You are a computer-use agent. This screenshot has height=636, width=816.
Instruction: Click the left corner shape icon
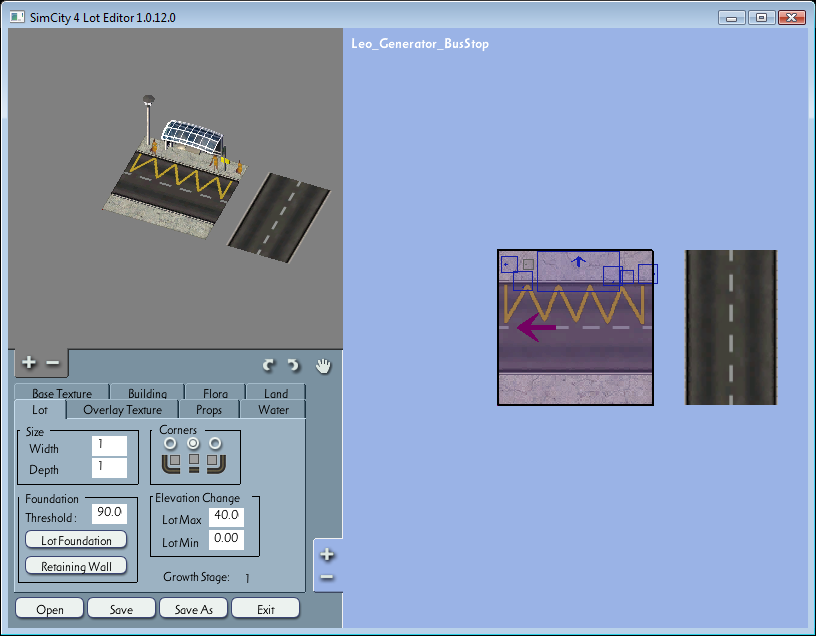(171, 463)
